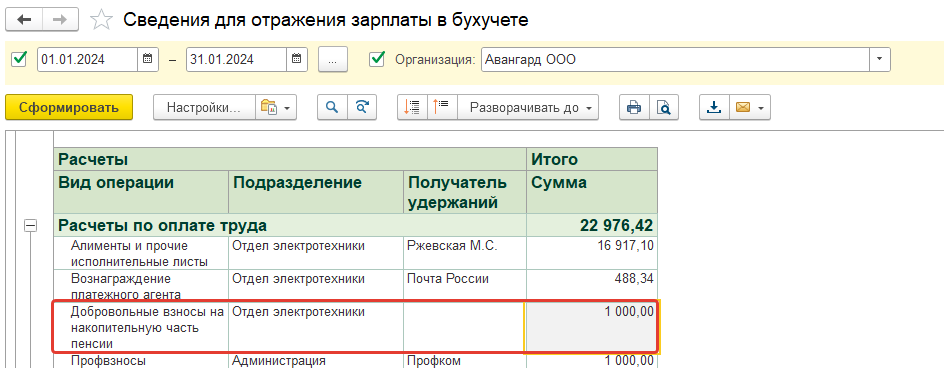944x368 pixels.
Task: Print the report with printer icon
Action: tap(634, 108)
